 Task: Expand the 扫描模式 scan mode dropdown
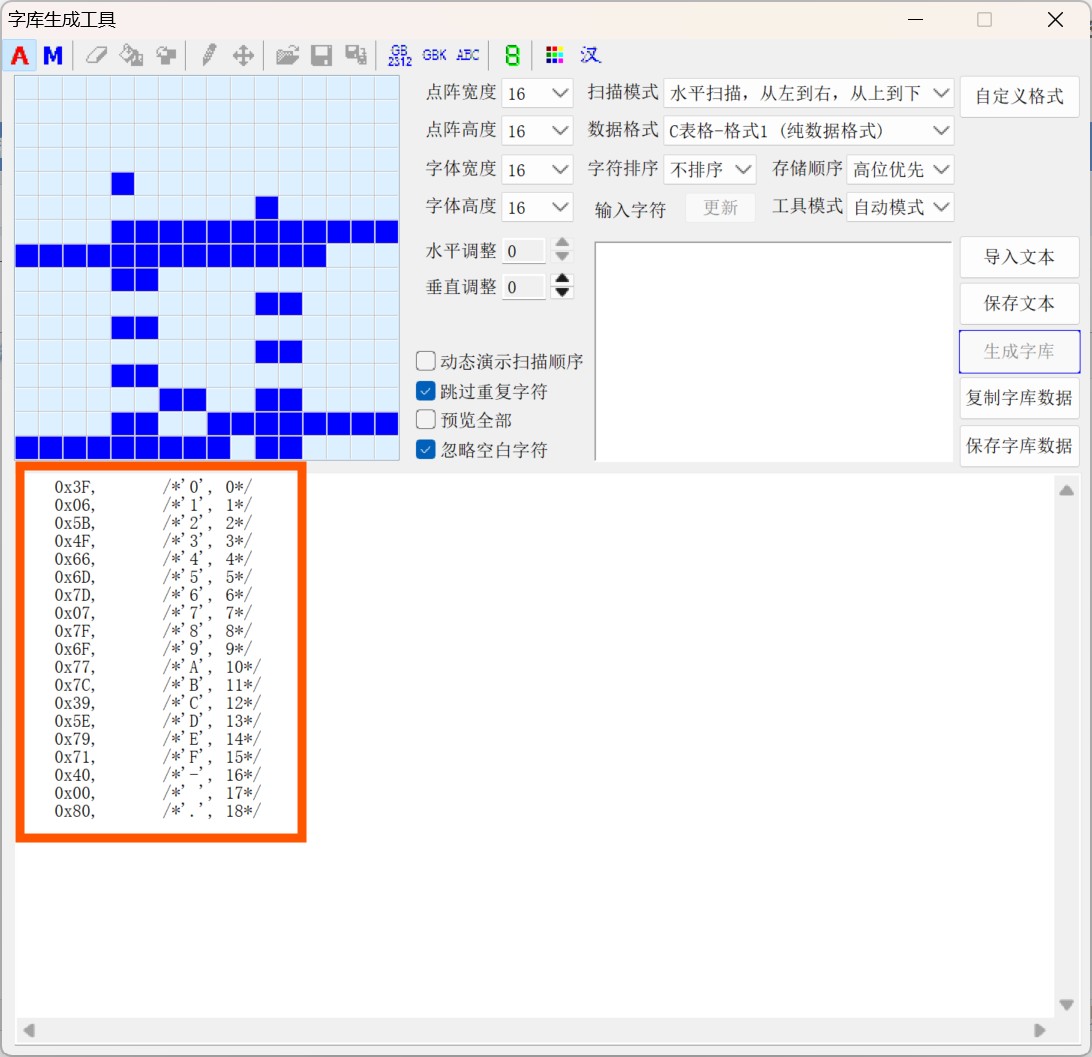tap(809, 93)
